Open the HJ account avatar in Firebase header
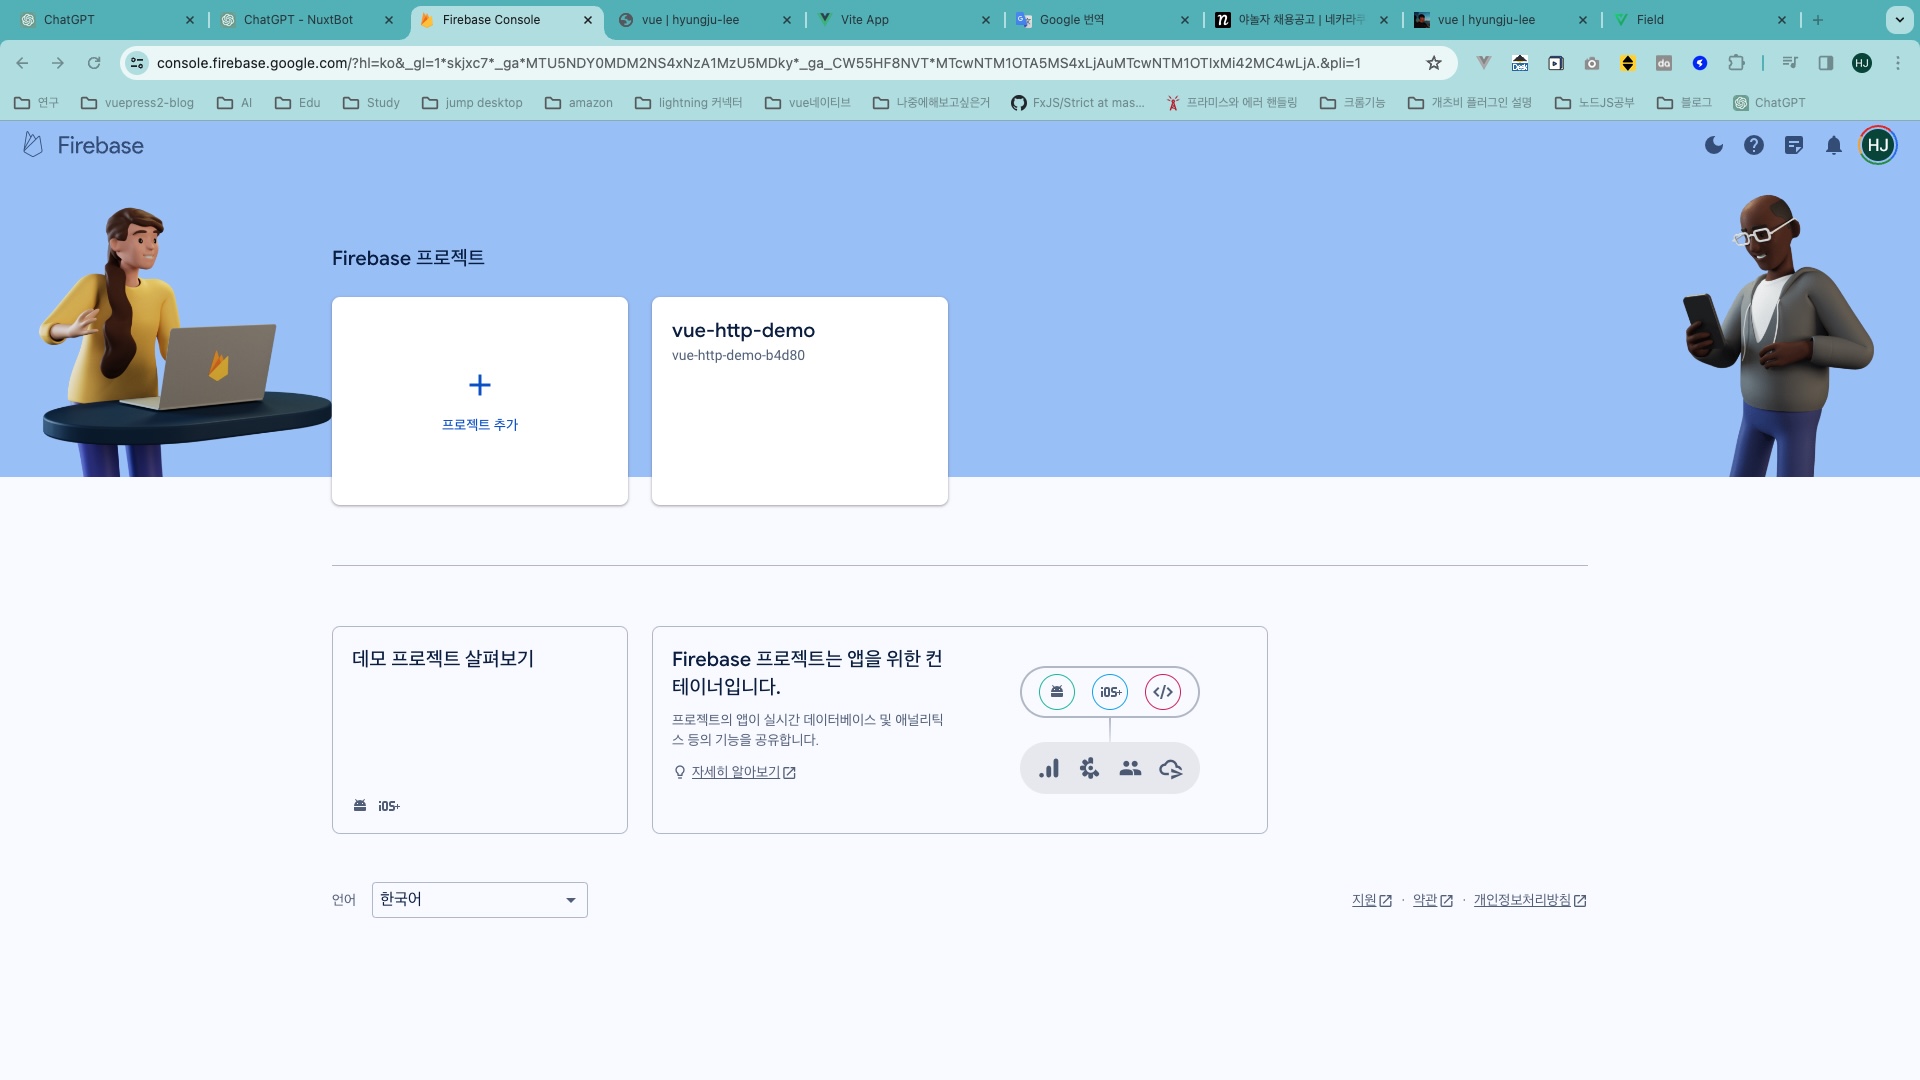Screen dimensions: 1920x1080 tap(1878, 146)
